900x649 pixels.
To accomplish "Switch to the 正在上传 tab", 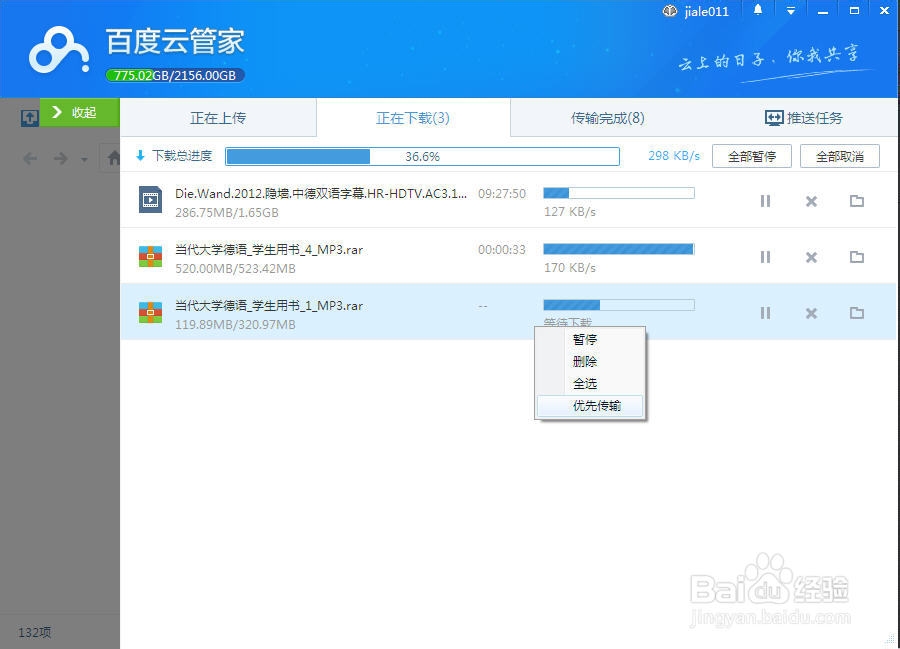I will (218, 118).
